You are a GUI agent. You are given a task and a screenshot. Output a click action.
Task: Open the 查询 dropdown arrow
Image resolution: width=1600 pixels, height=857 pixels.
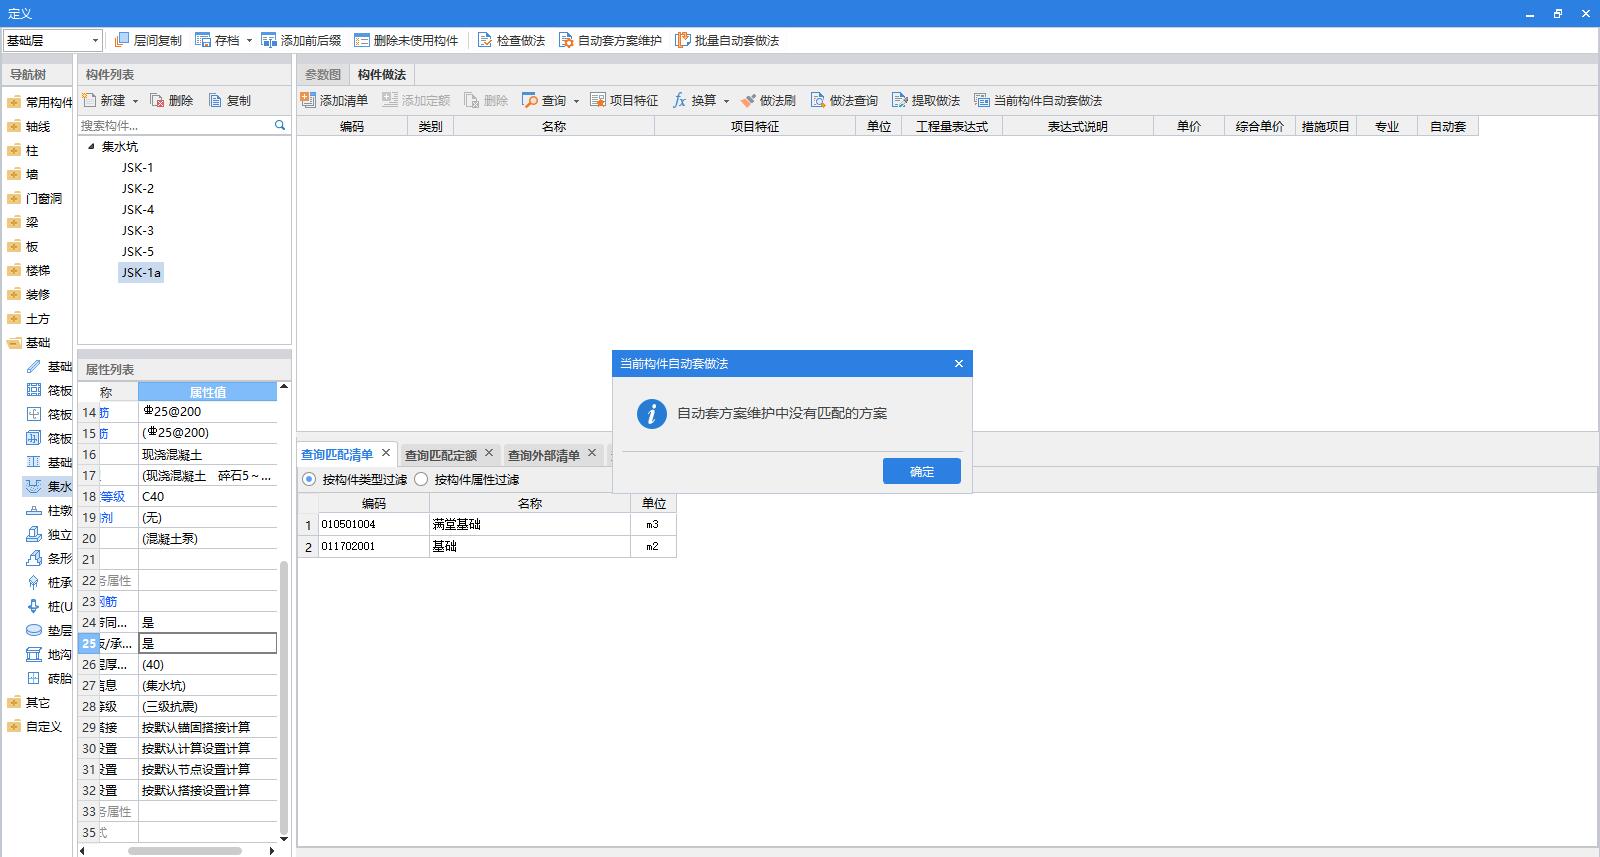(576, 101)
